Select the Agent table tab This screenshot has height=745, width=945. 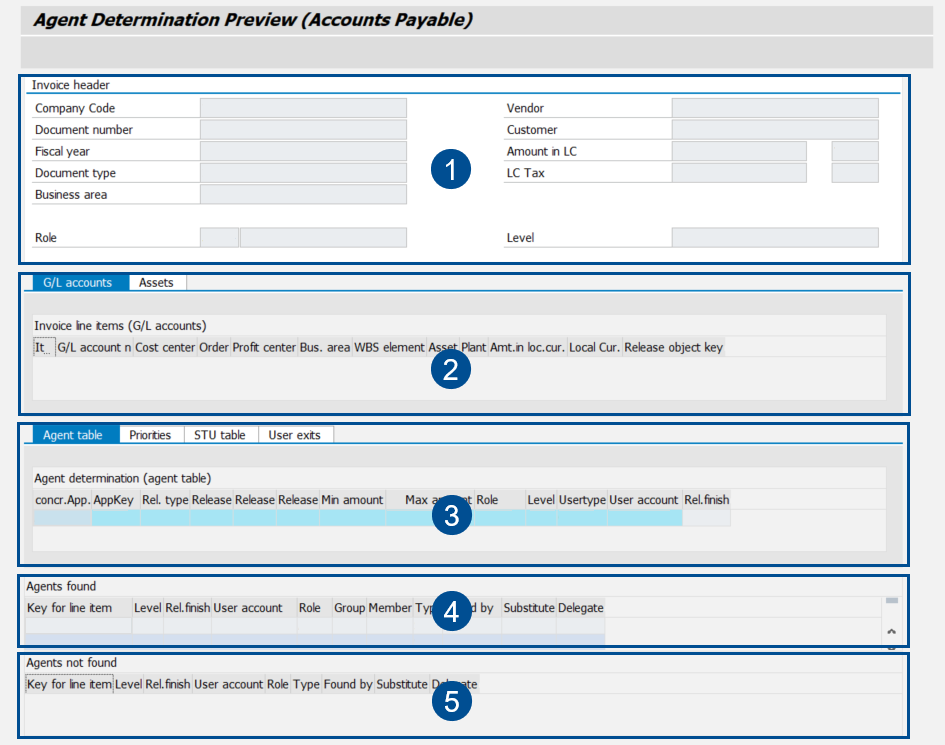72,435
